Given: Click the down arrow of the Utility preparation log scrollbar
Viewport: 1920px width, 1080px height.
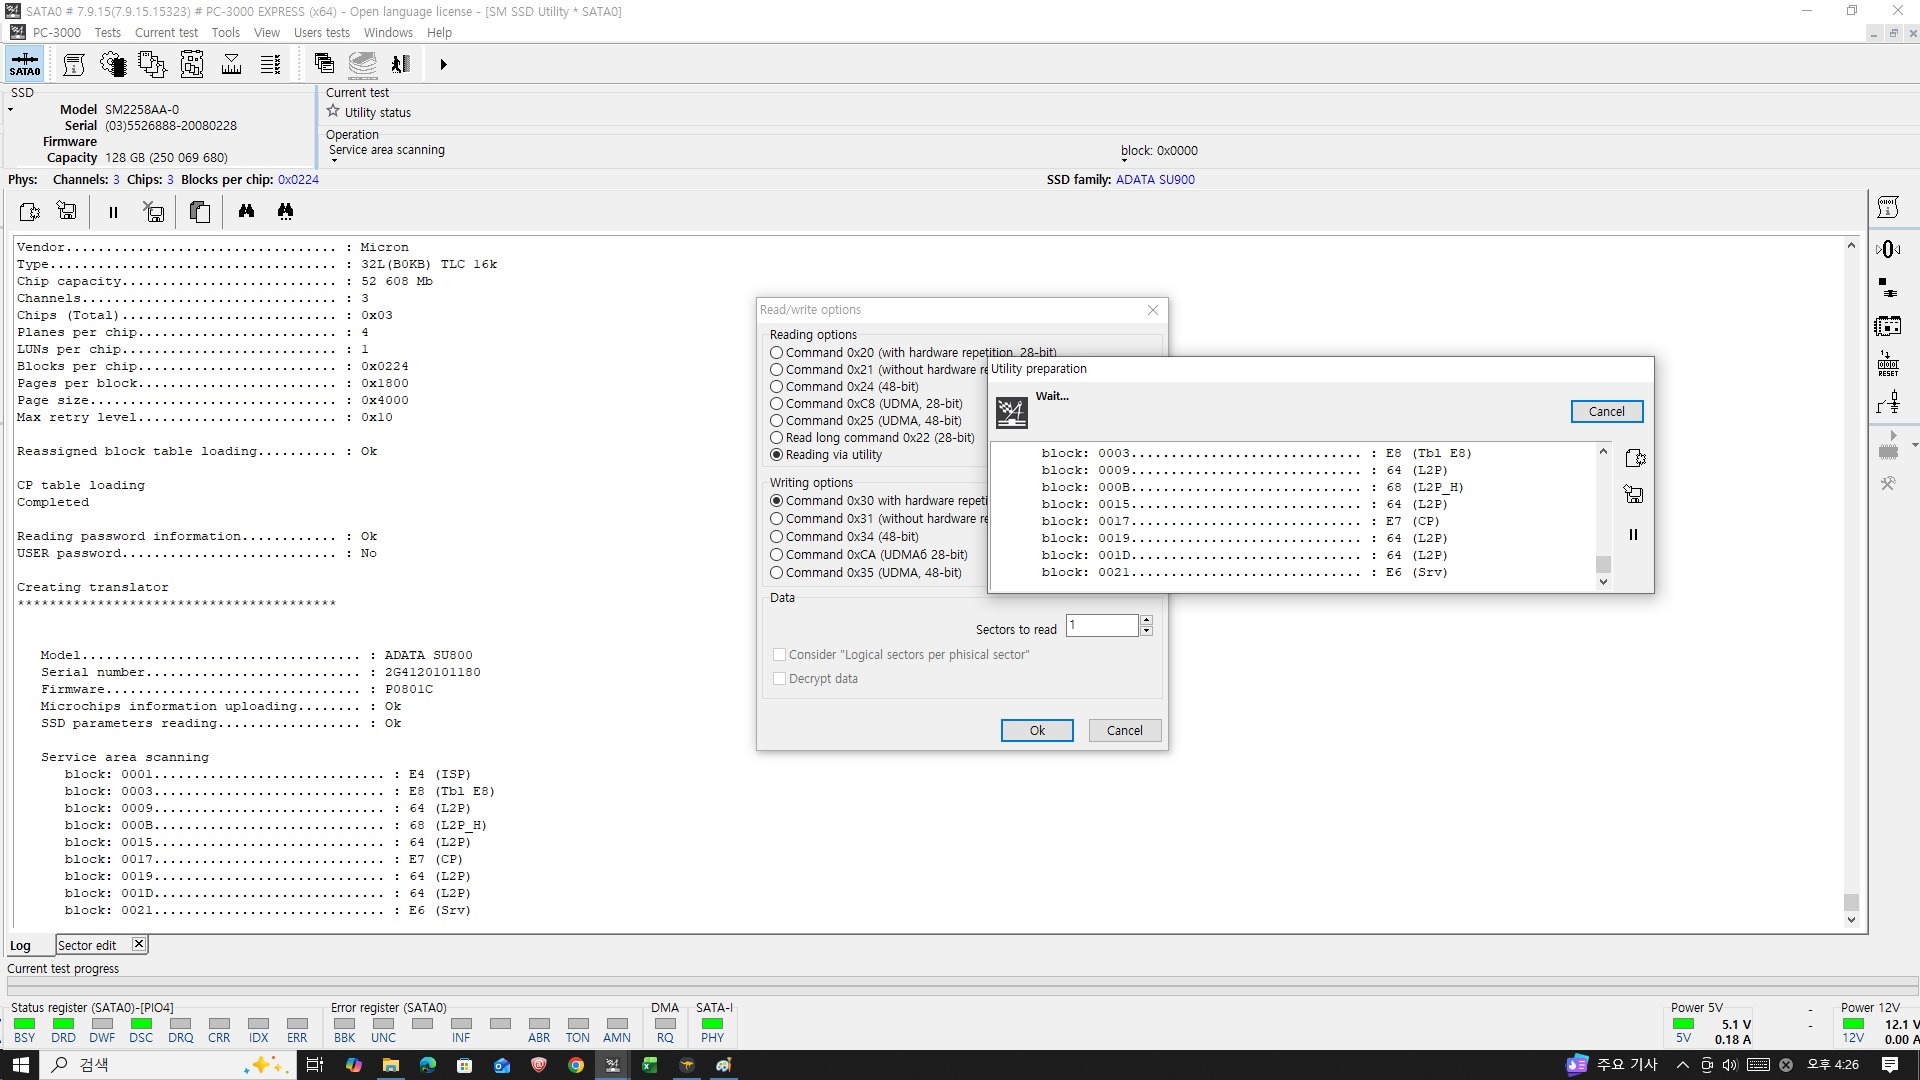Looking at the screenshot, I should (x=1603, y=582).
